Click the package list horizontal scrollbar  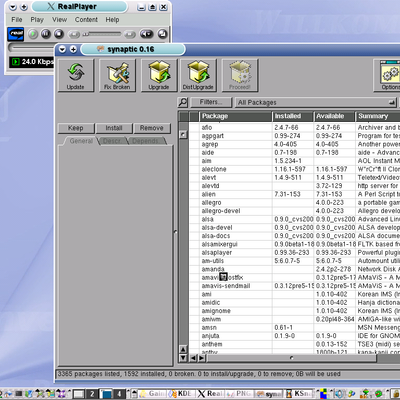click(x=292, y=358)
